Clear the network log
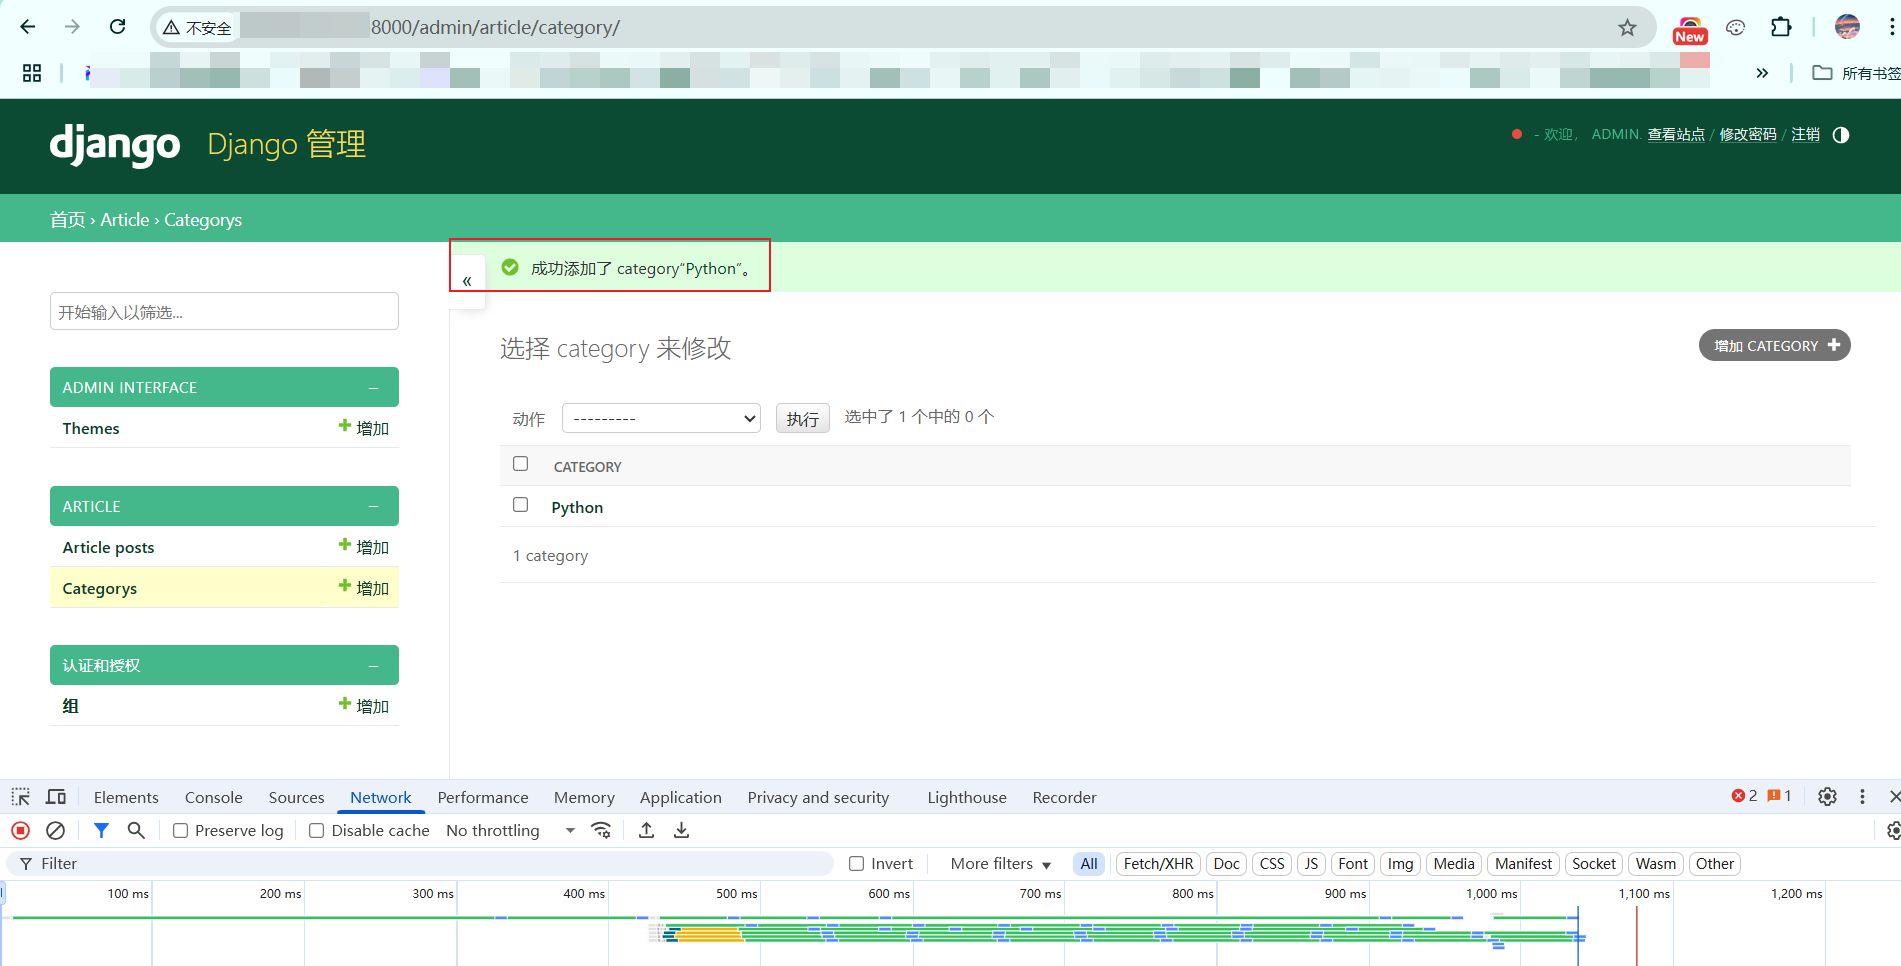Image resolution: width=1901 pixels, height=966 pixels. point(56,830)
